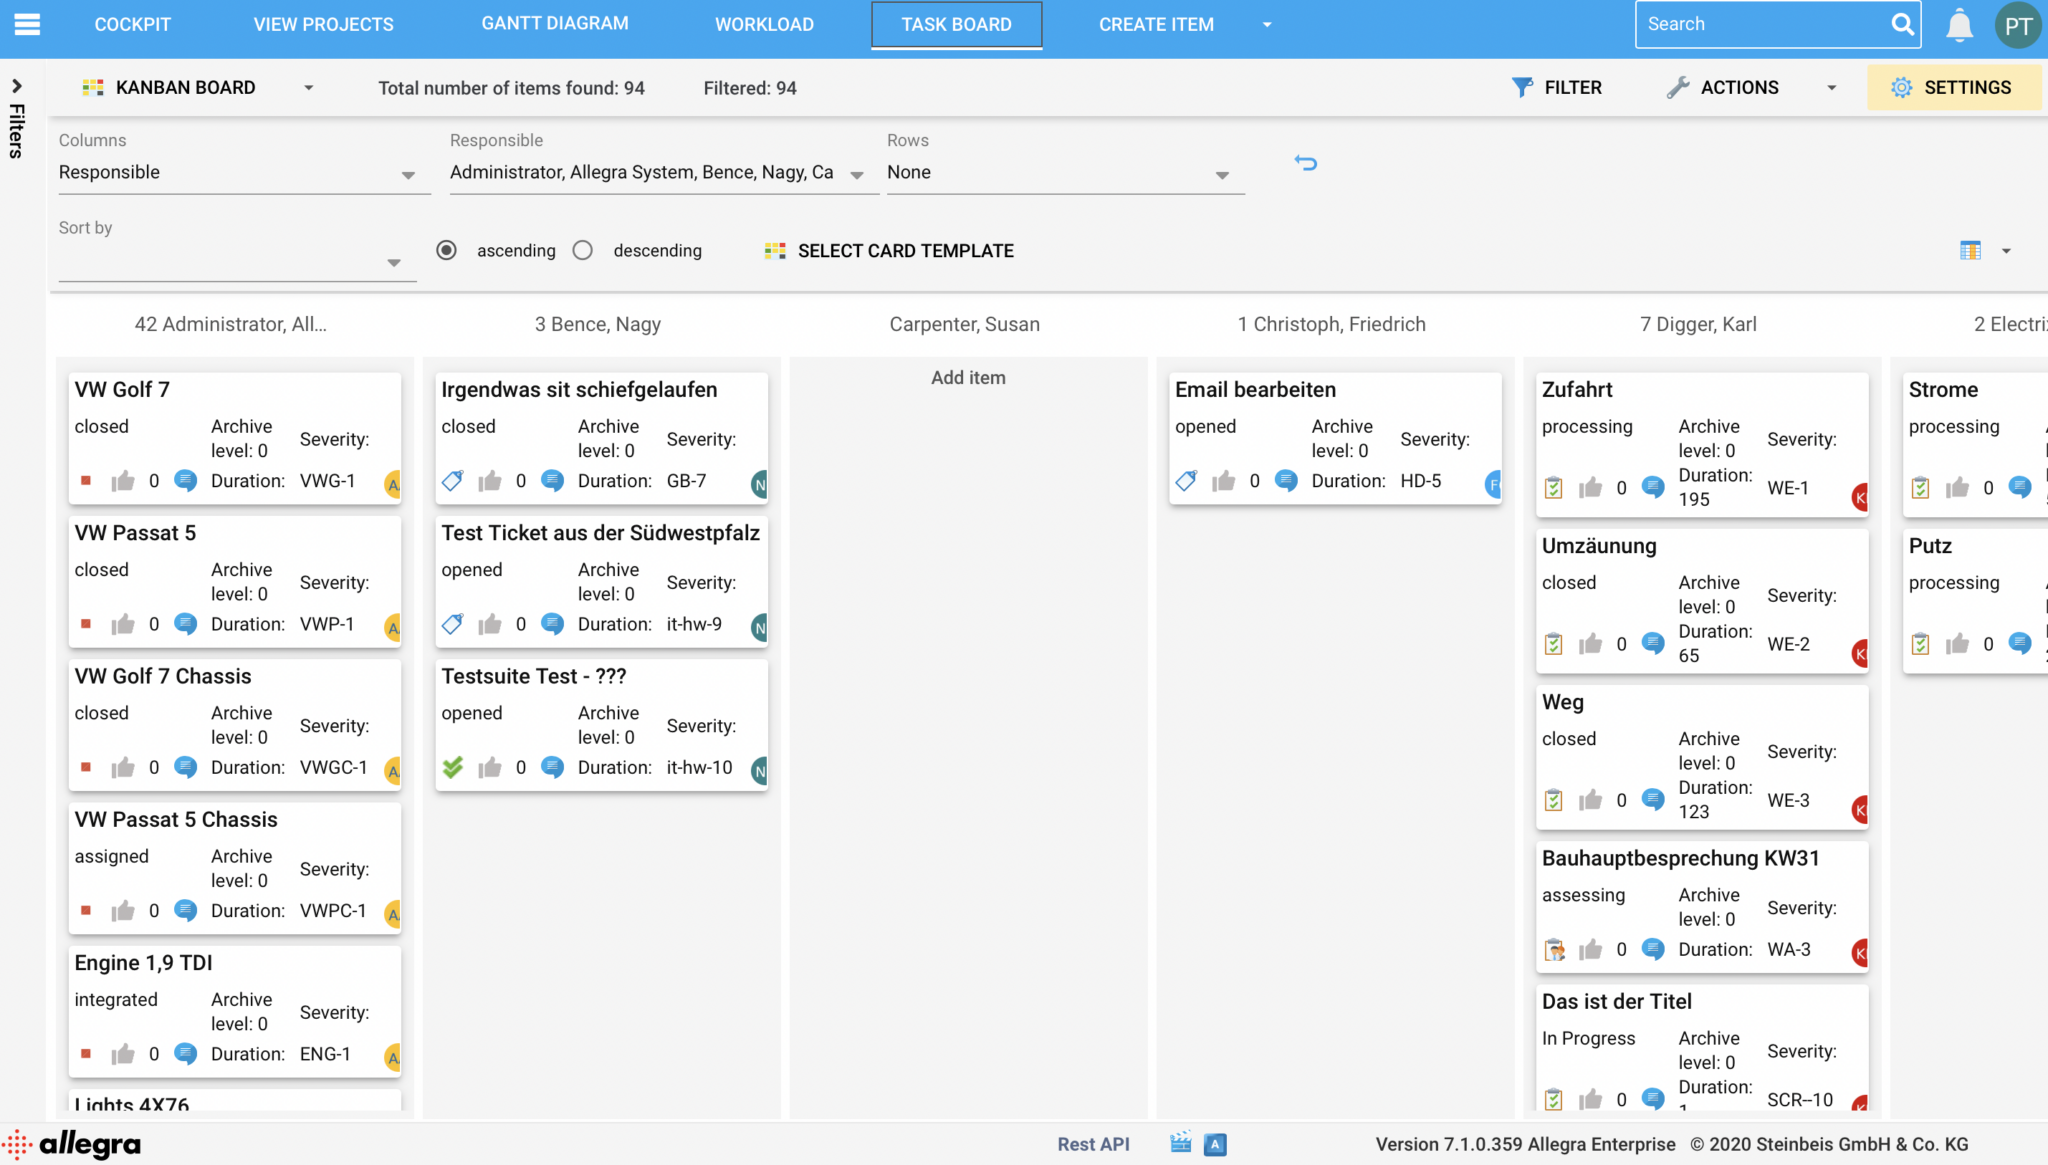Click the undo arrow icon above the board

[x=1306, y=162]
